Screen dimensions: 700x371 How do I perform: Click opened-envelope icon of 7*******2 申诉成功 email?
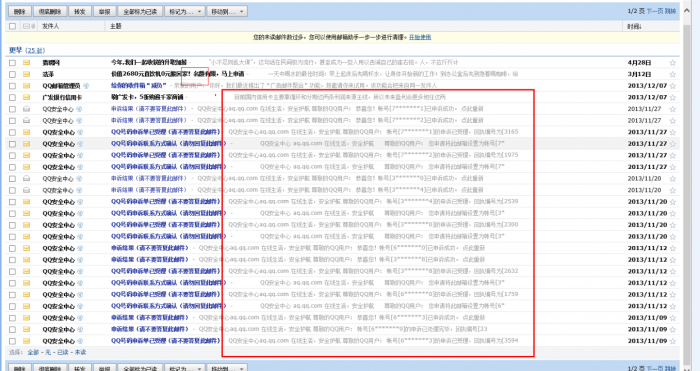point(26,121)
